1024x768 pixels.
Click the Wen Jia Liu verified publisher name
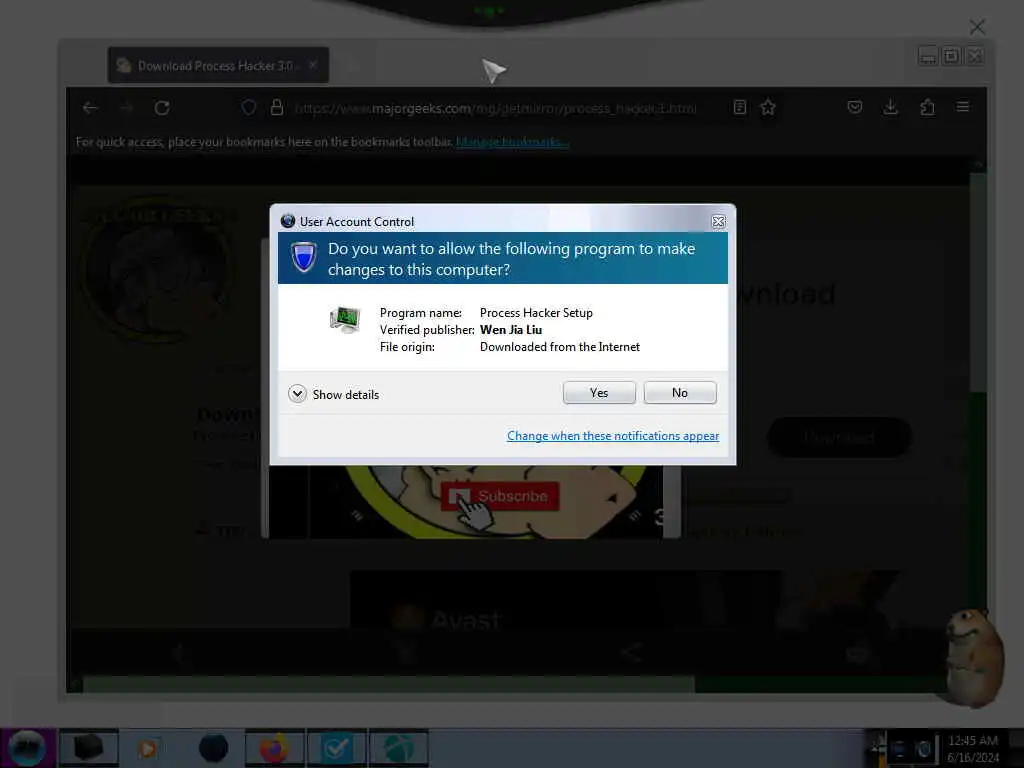511,330
